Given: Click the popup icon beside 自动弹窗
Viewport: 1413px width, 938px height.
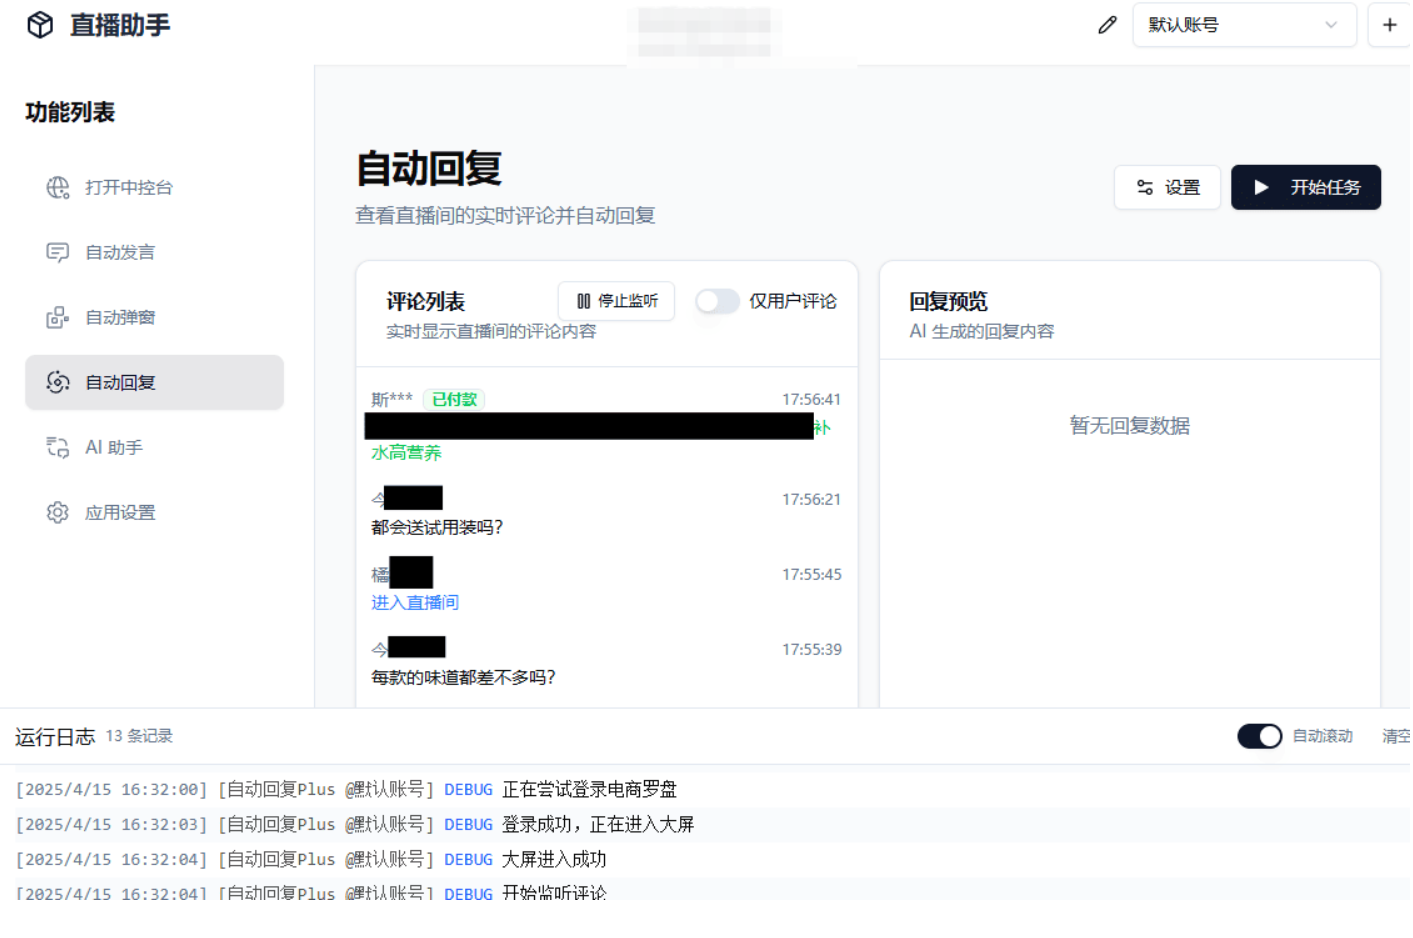Looking at the screenshot, I should pyautogui.click(x=58, y=318).
